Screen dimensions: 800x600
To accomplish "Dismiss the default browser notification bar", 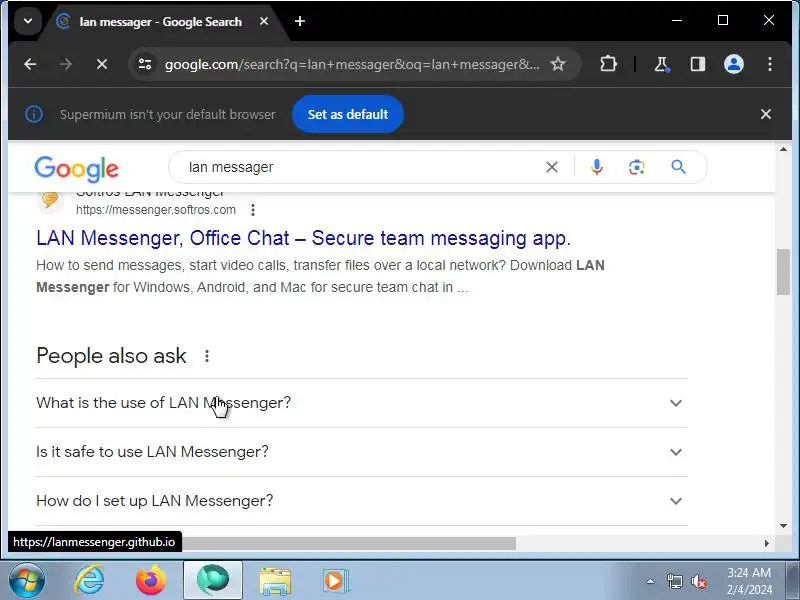I will click(x=766, y=114).
